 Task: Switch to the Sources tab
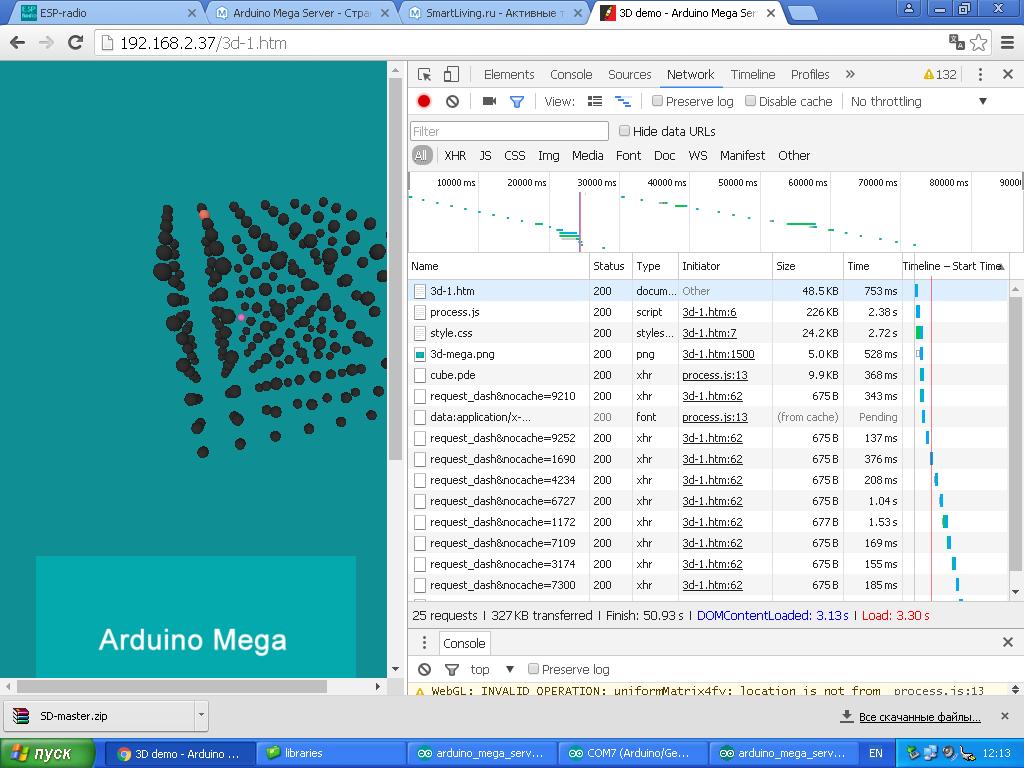[629, 75]
